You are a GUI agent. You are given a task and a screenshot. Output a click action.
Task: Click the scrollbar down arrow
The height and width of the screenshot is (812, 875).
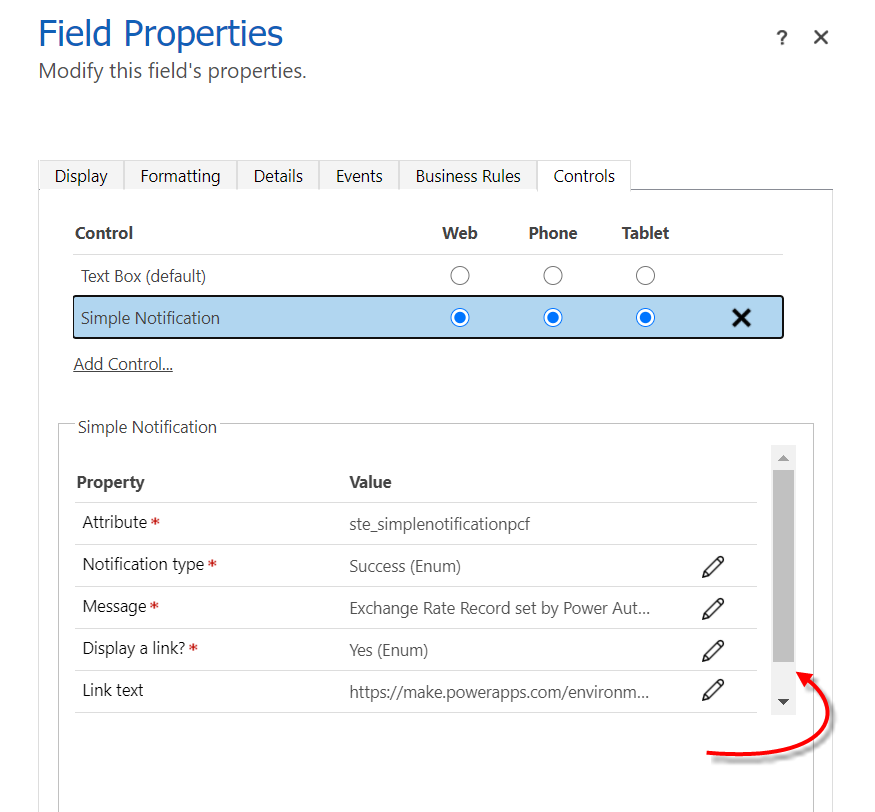(783, 702)
